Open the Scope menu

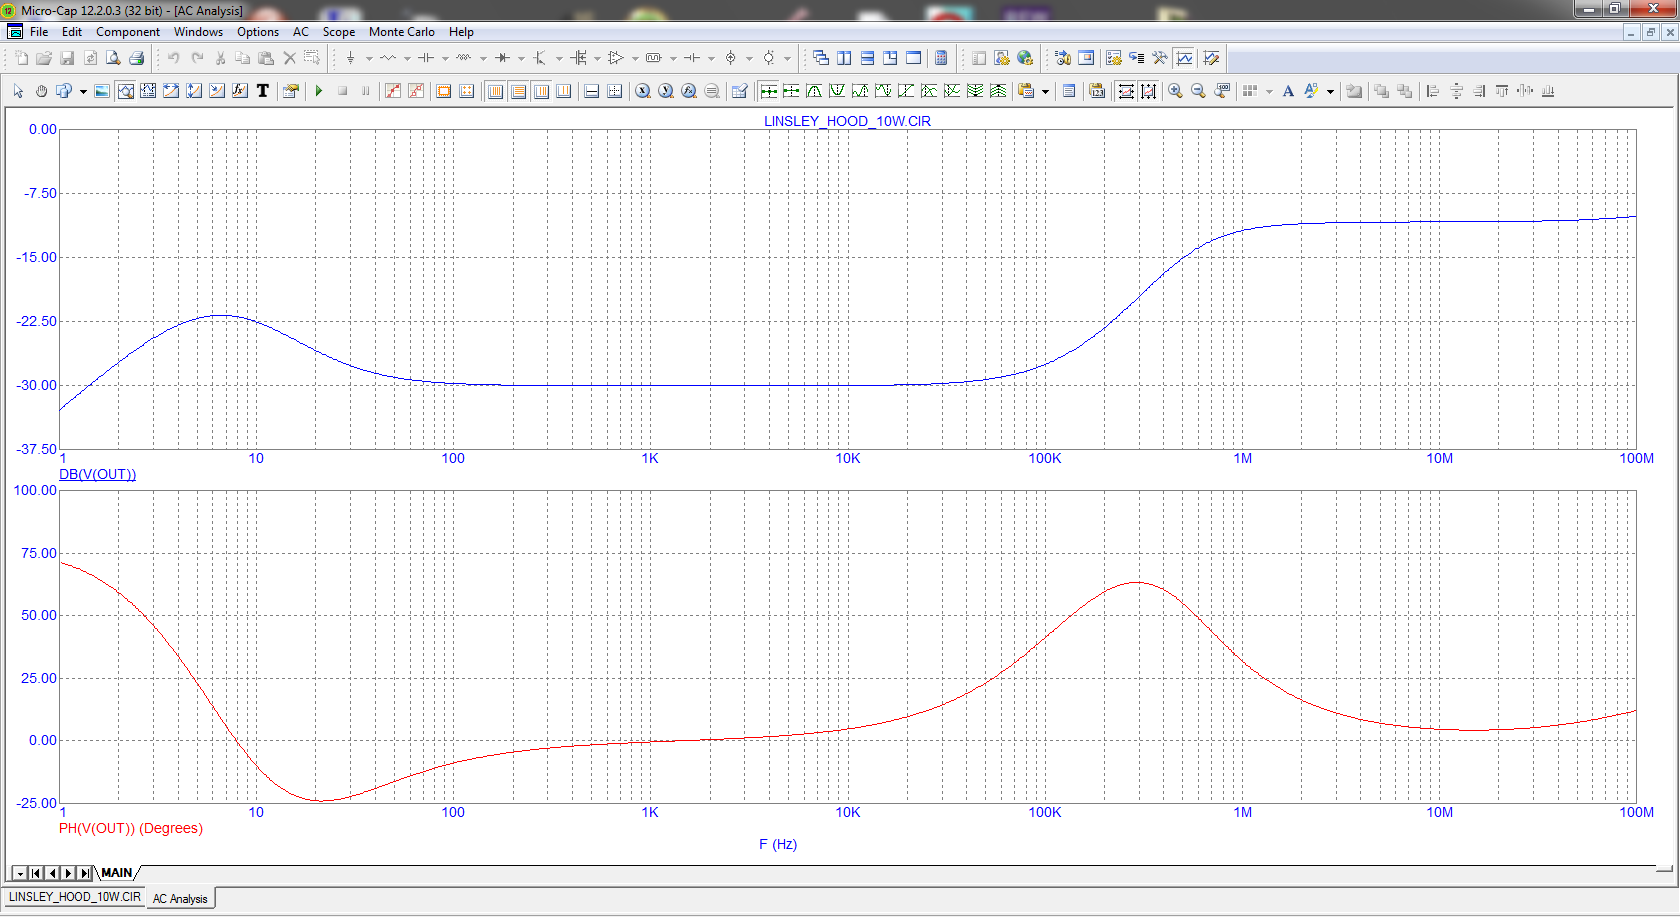click(338, 32)
